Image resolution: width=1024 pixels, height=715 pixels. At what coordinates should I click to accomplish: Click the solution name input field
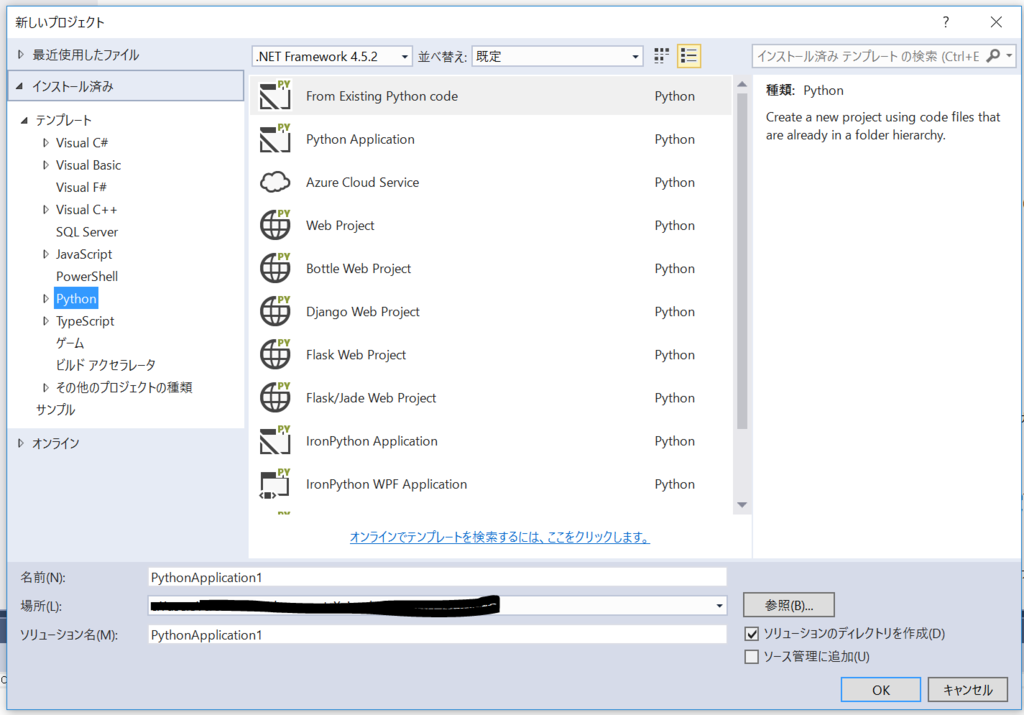[437, 635]
